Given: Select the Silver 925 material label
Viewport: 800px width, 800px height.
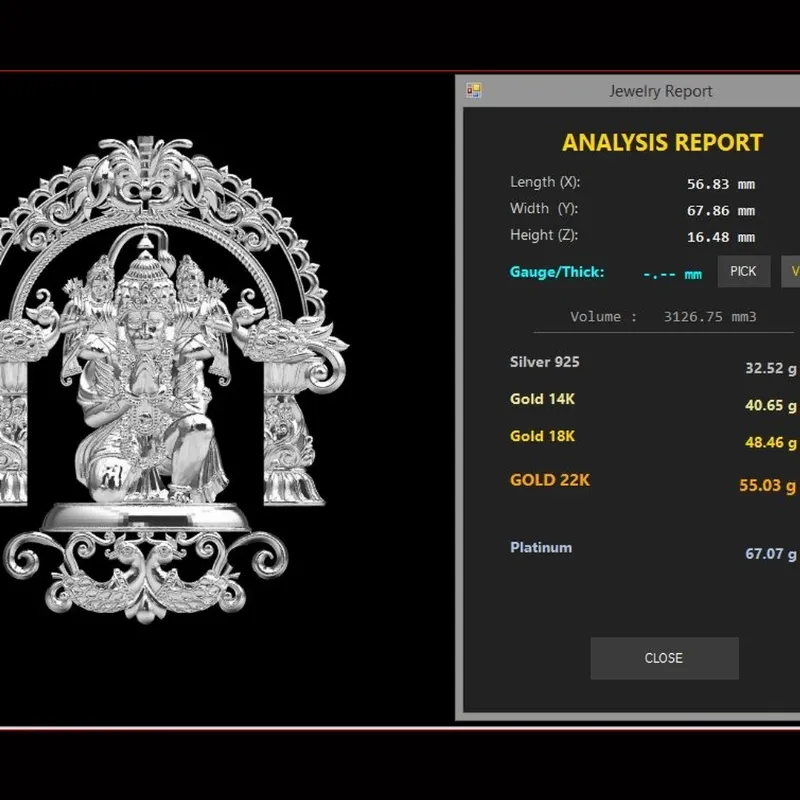Looking at the screenshot, I should pos(544,362).
